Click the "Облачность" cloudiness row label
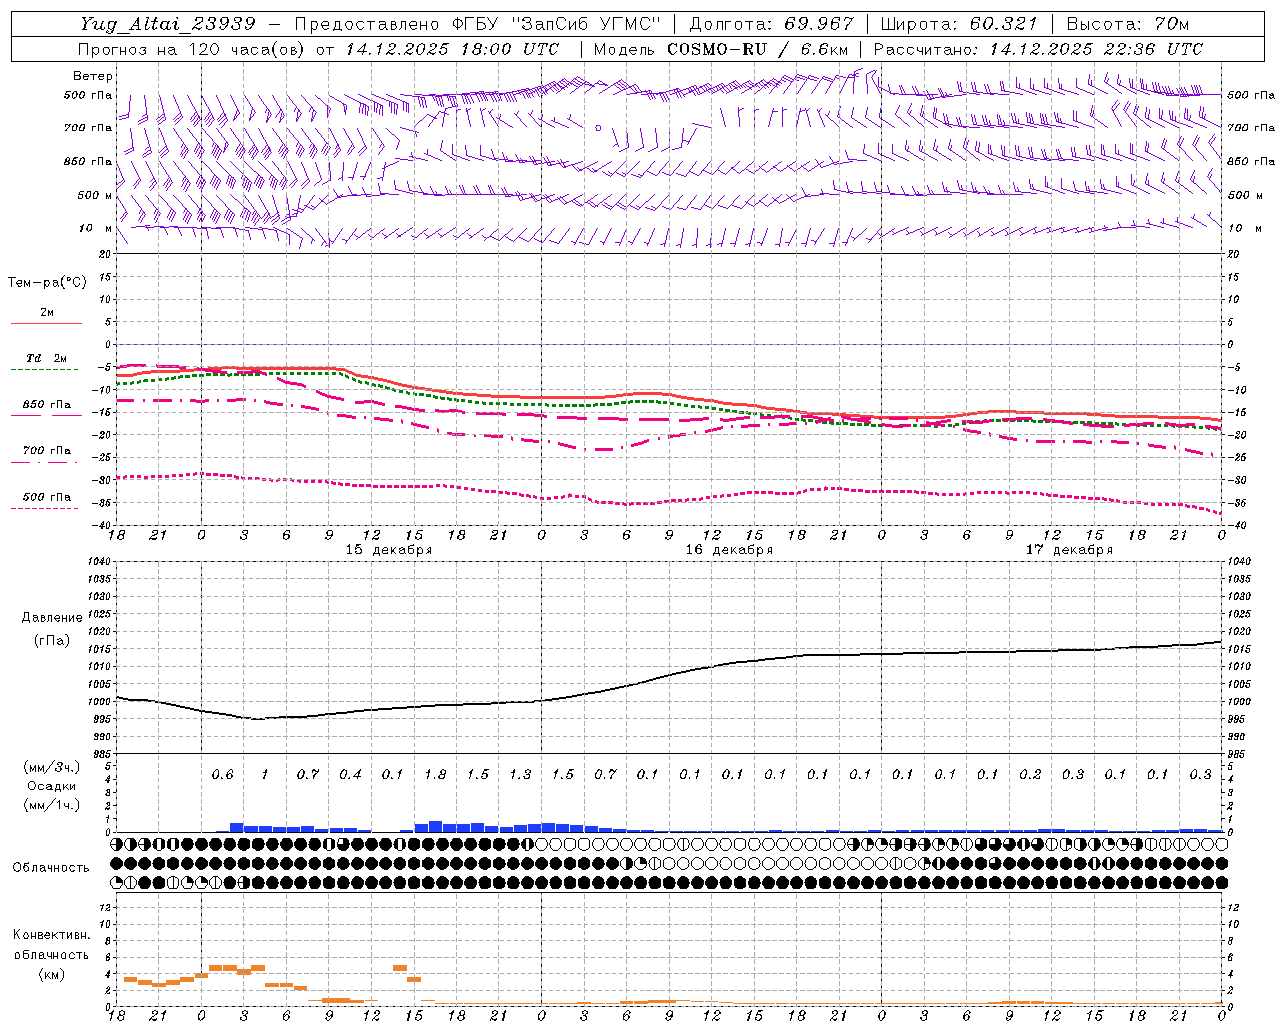1280x1024 pixels. tap(51, 868)
